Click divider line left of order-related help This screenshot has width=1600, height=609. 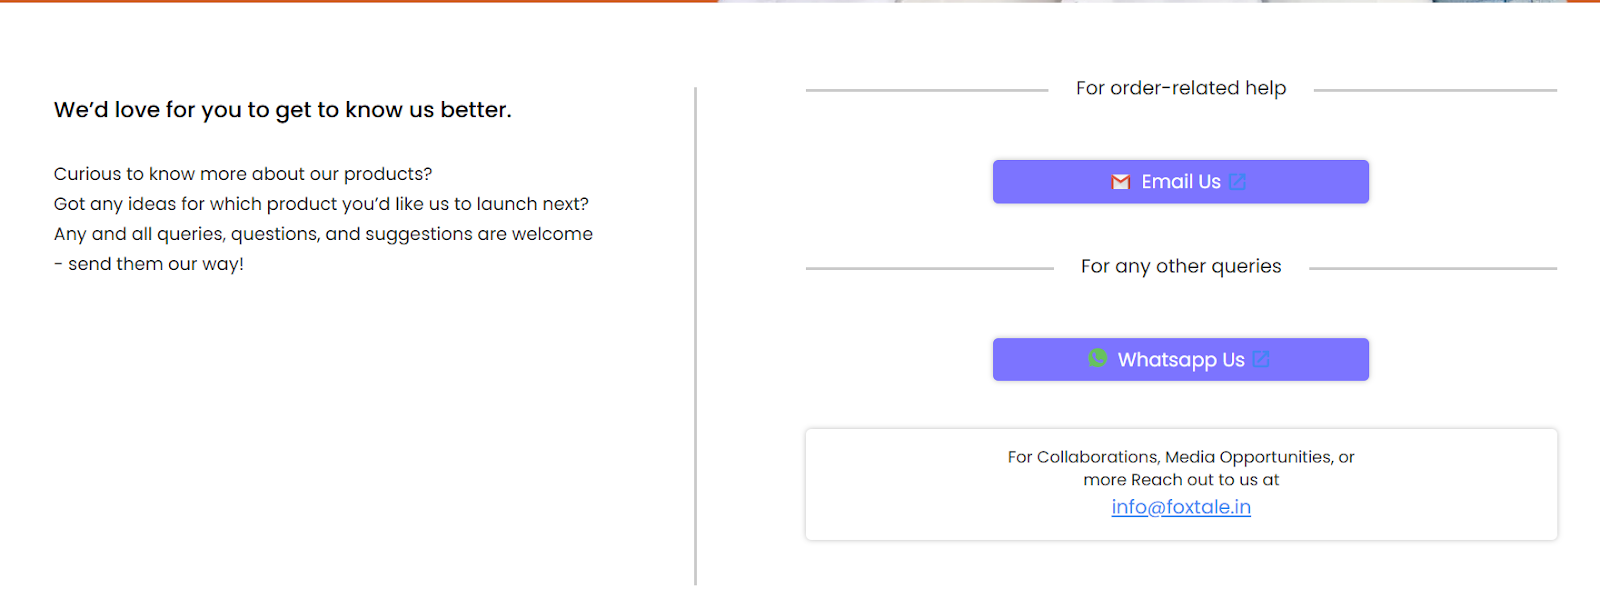pos(926,90)
